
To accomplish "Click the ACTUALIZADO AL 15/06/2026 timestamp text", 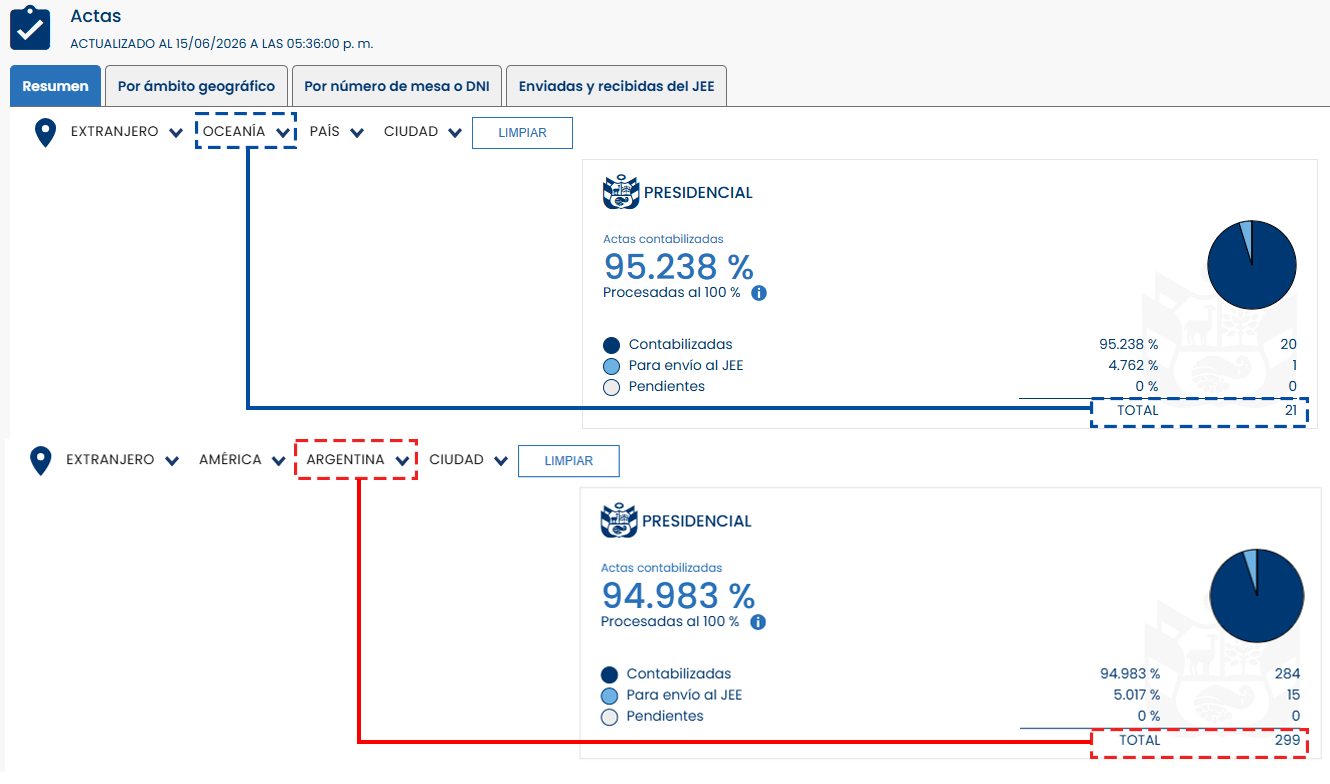I will (222, 44).
